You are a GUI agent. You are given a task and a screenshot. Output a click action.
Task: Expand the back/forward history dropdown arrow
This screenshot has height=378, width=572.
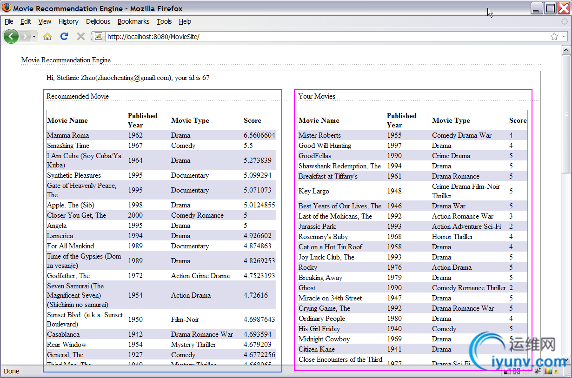pyautogui.click(x=34, y=36)
